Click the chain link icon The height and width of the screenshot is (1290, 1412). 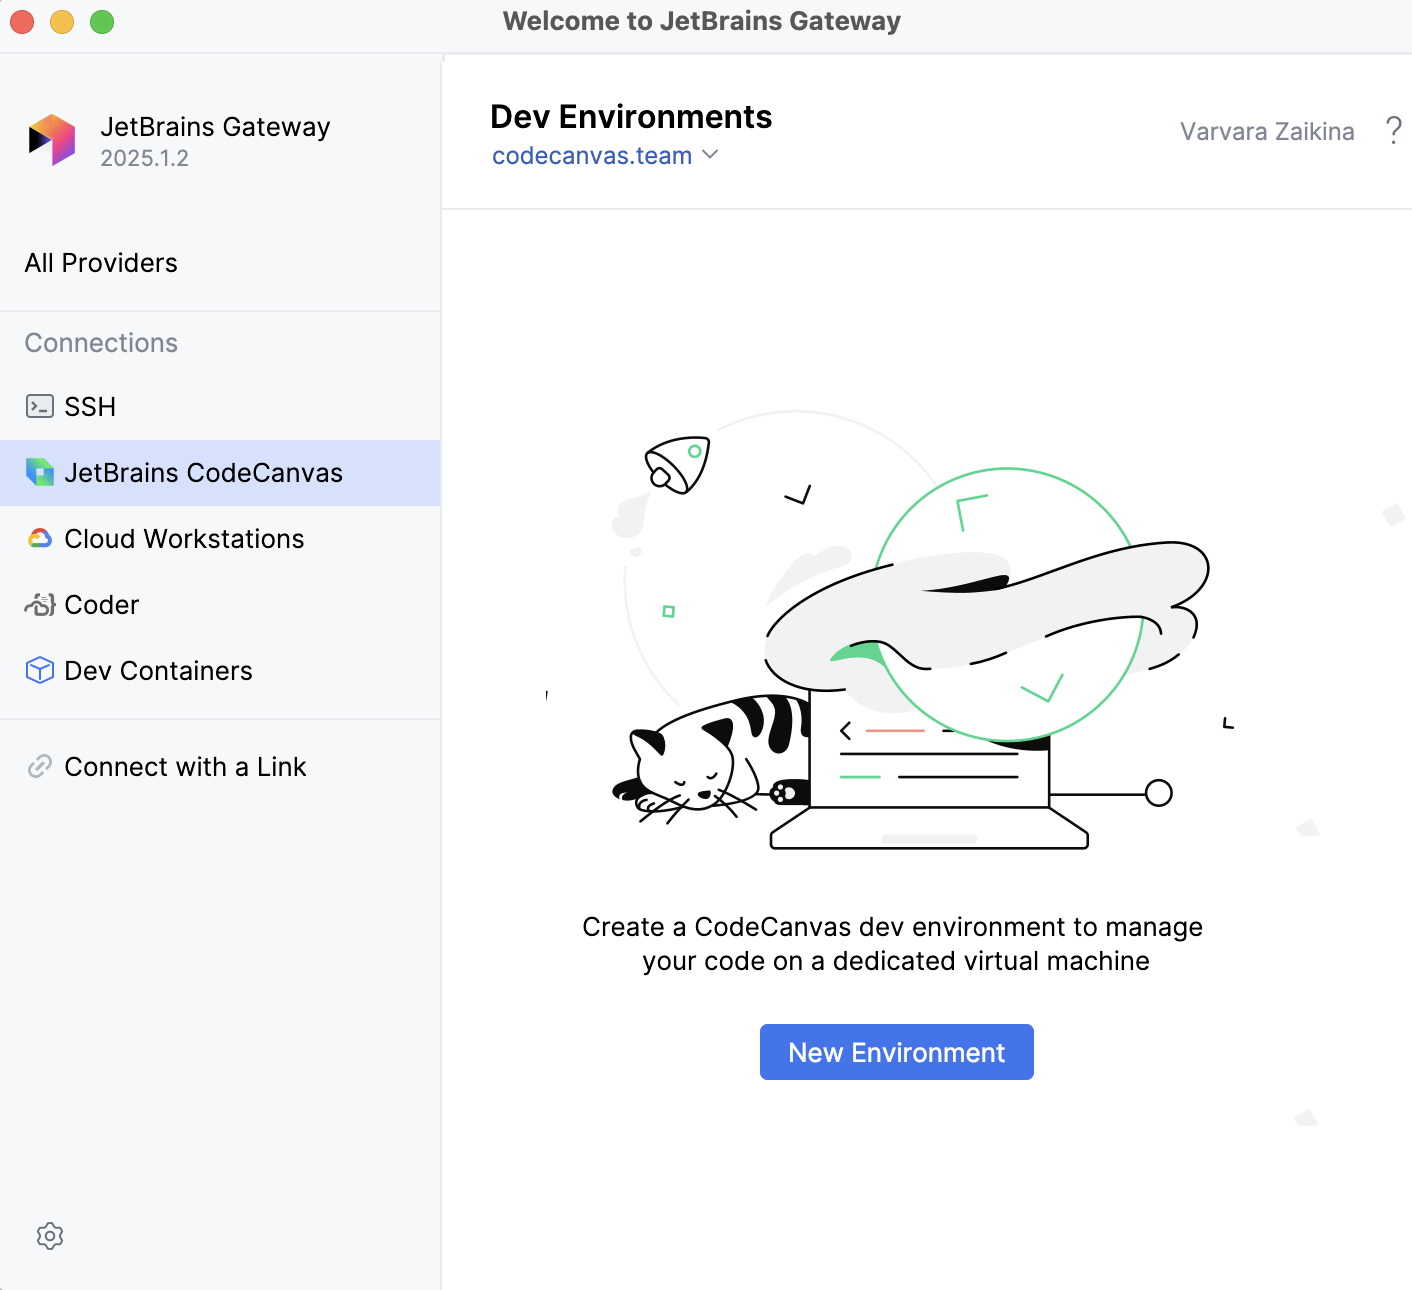point(40,766)
